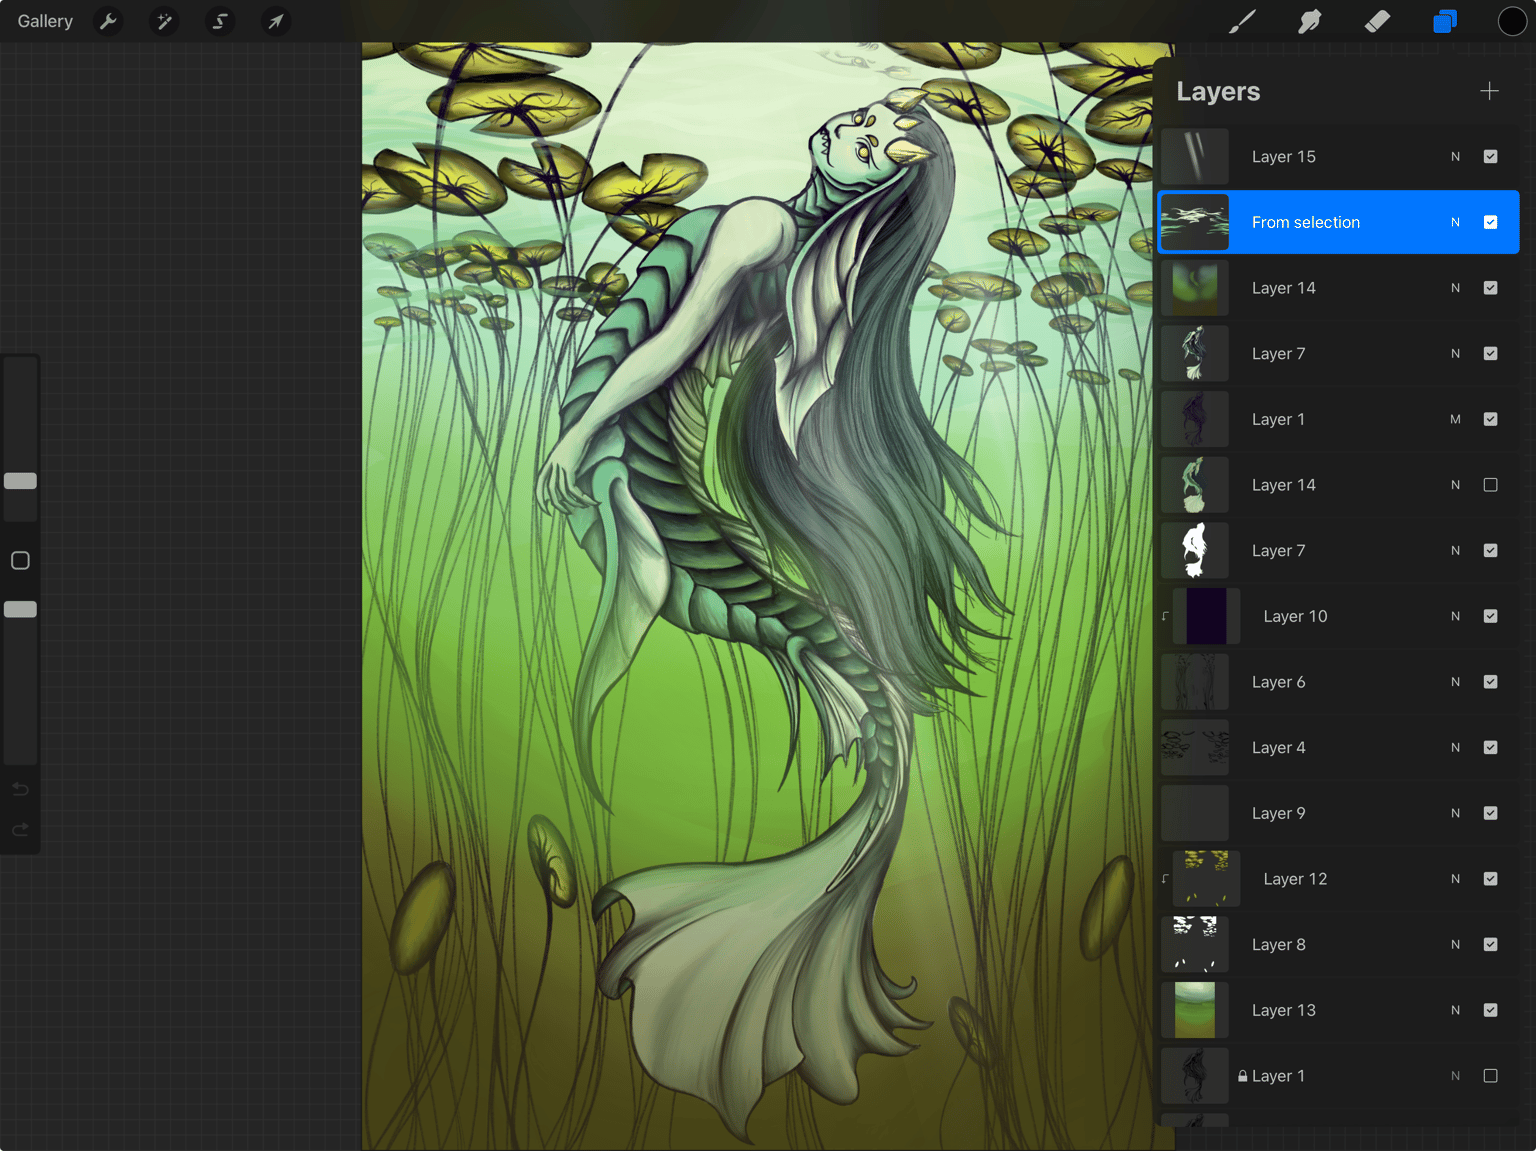Click the clipping mask arrow on Layer 10
This screenshot has height=1151, width=1536.
tap(1165, 616)
